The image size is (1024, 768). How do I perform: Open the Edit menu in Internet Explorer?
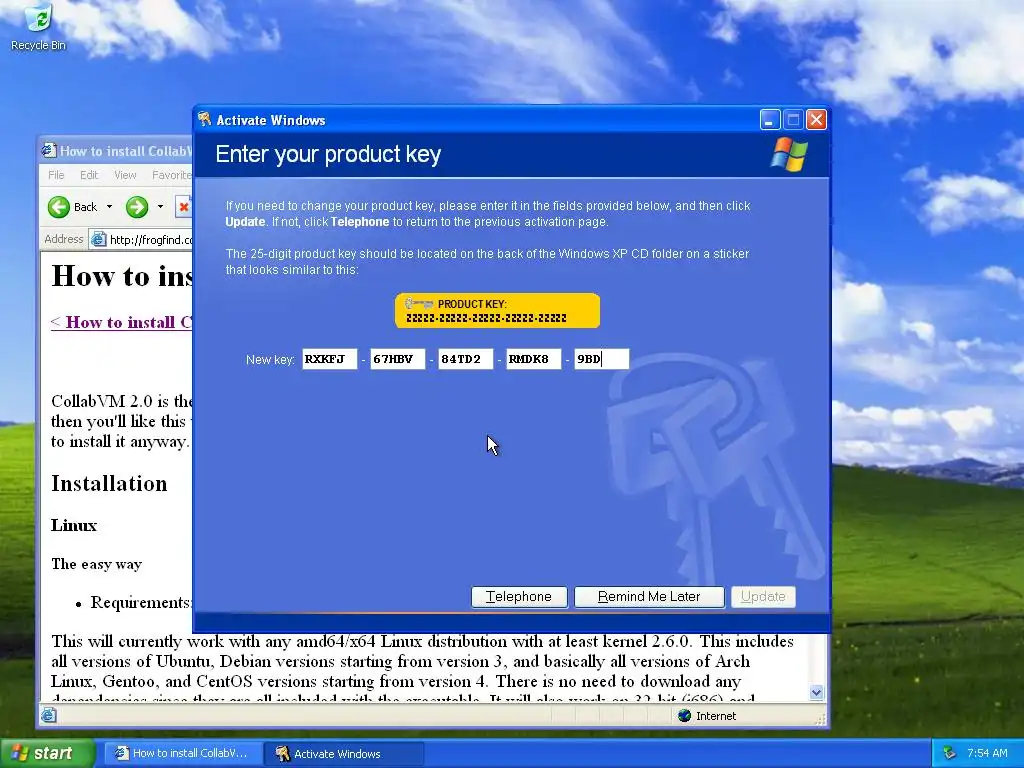pyautogui.click(x=89, y=175)
